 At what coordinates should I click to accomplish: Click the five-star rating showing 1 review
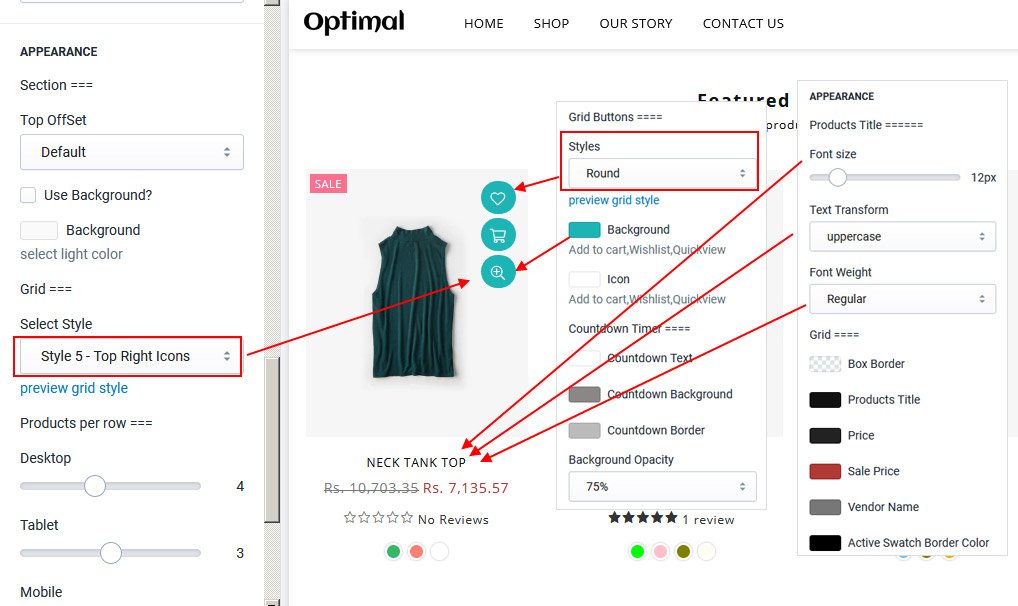[x=643, y=518]
